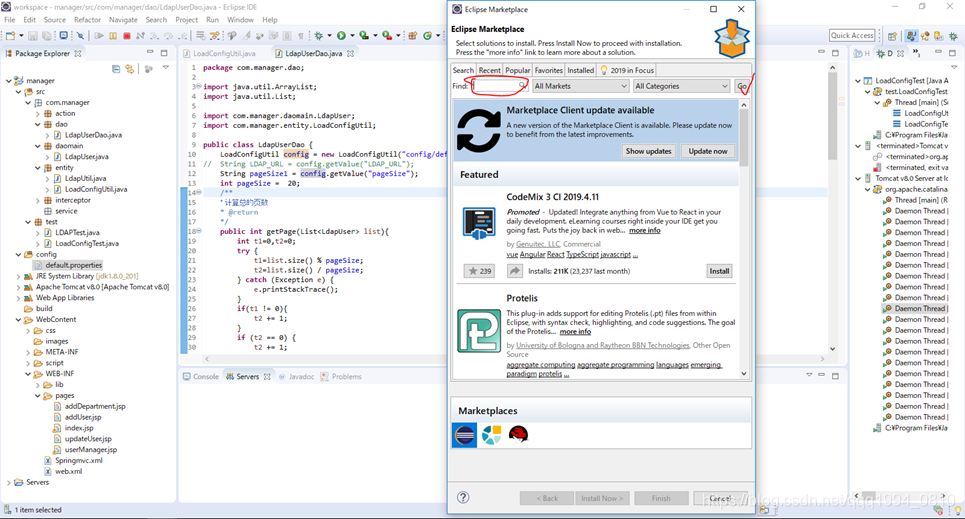Switch to the Debug perspective bug icon
This screenshot has height=519, width=965.
[953, 36]
